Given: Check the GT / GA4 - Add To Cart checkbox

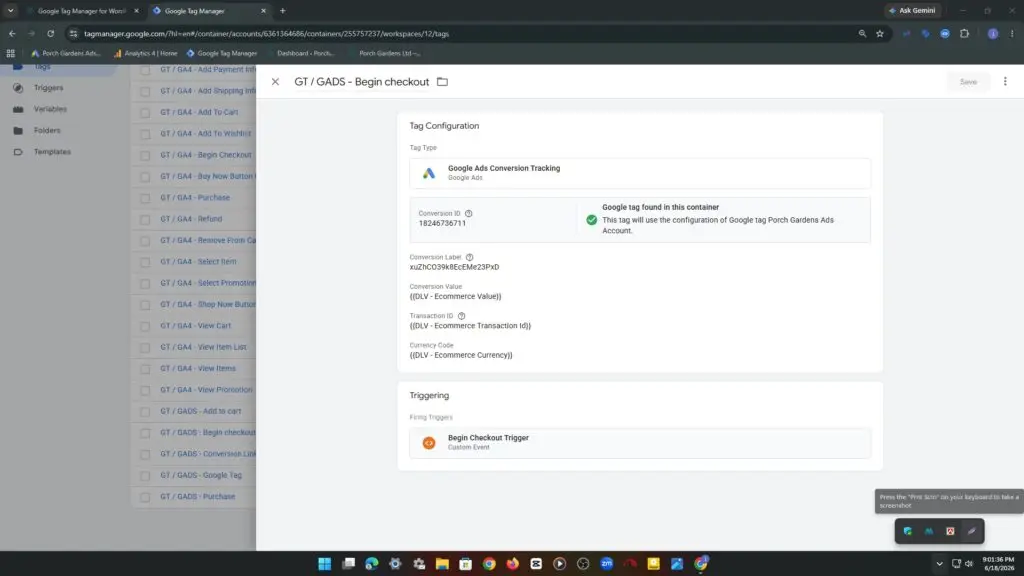Looking at the screenshot, I should coord(145,112).
